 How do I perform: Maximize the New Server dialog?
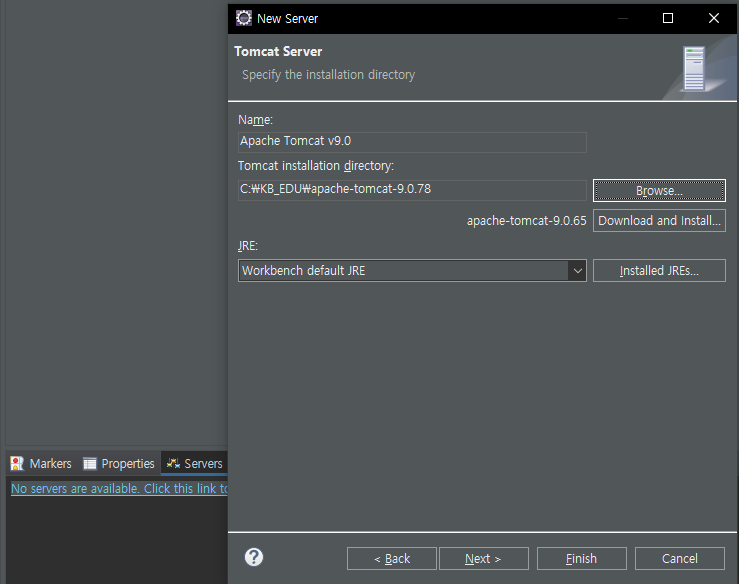tap(668, 18)
